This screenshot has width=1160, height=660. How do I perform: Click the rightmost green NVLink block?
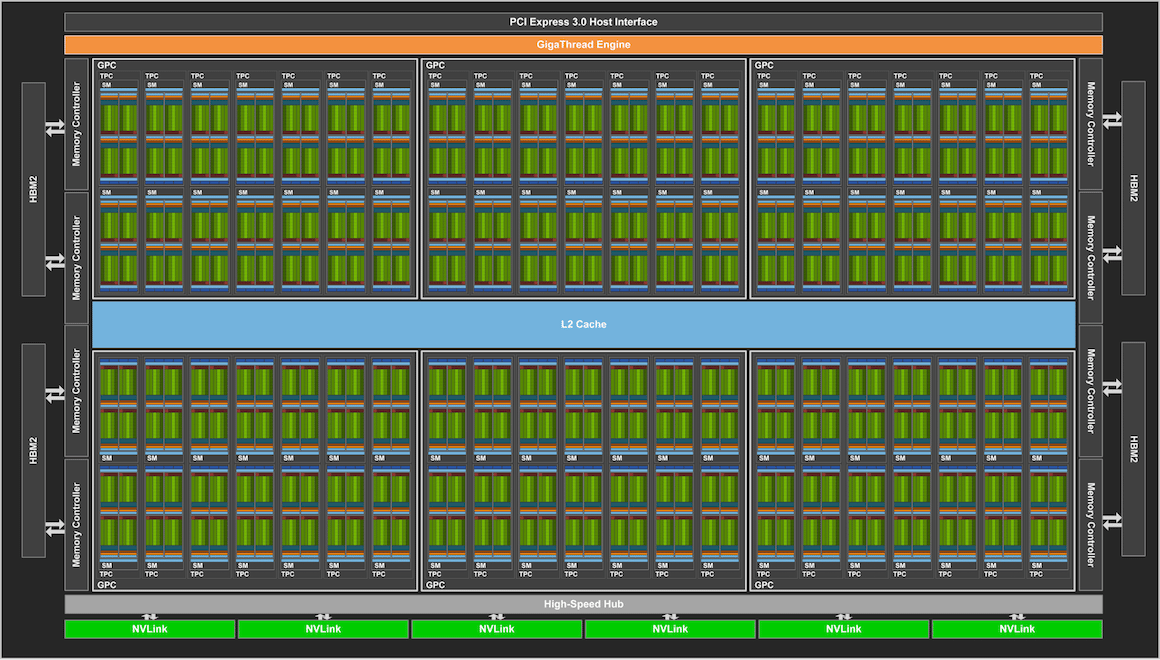click(x=1017, y=629)
